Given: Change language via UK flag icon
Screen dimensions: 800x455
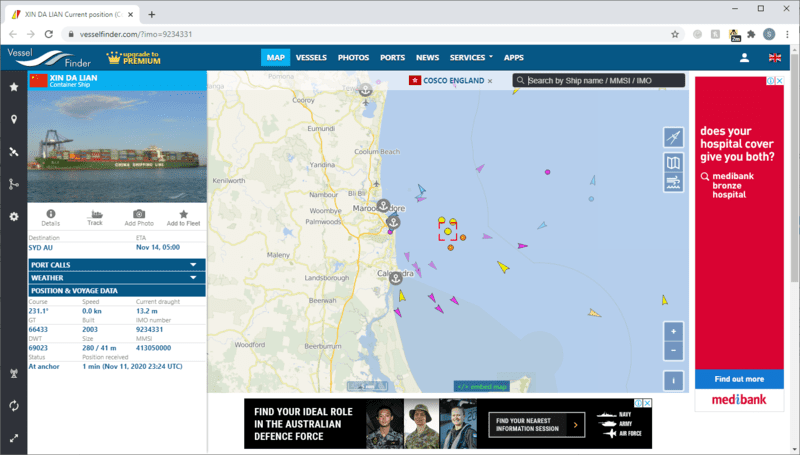Looking at the screenshot, I should tap(774, 58).
